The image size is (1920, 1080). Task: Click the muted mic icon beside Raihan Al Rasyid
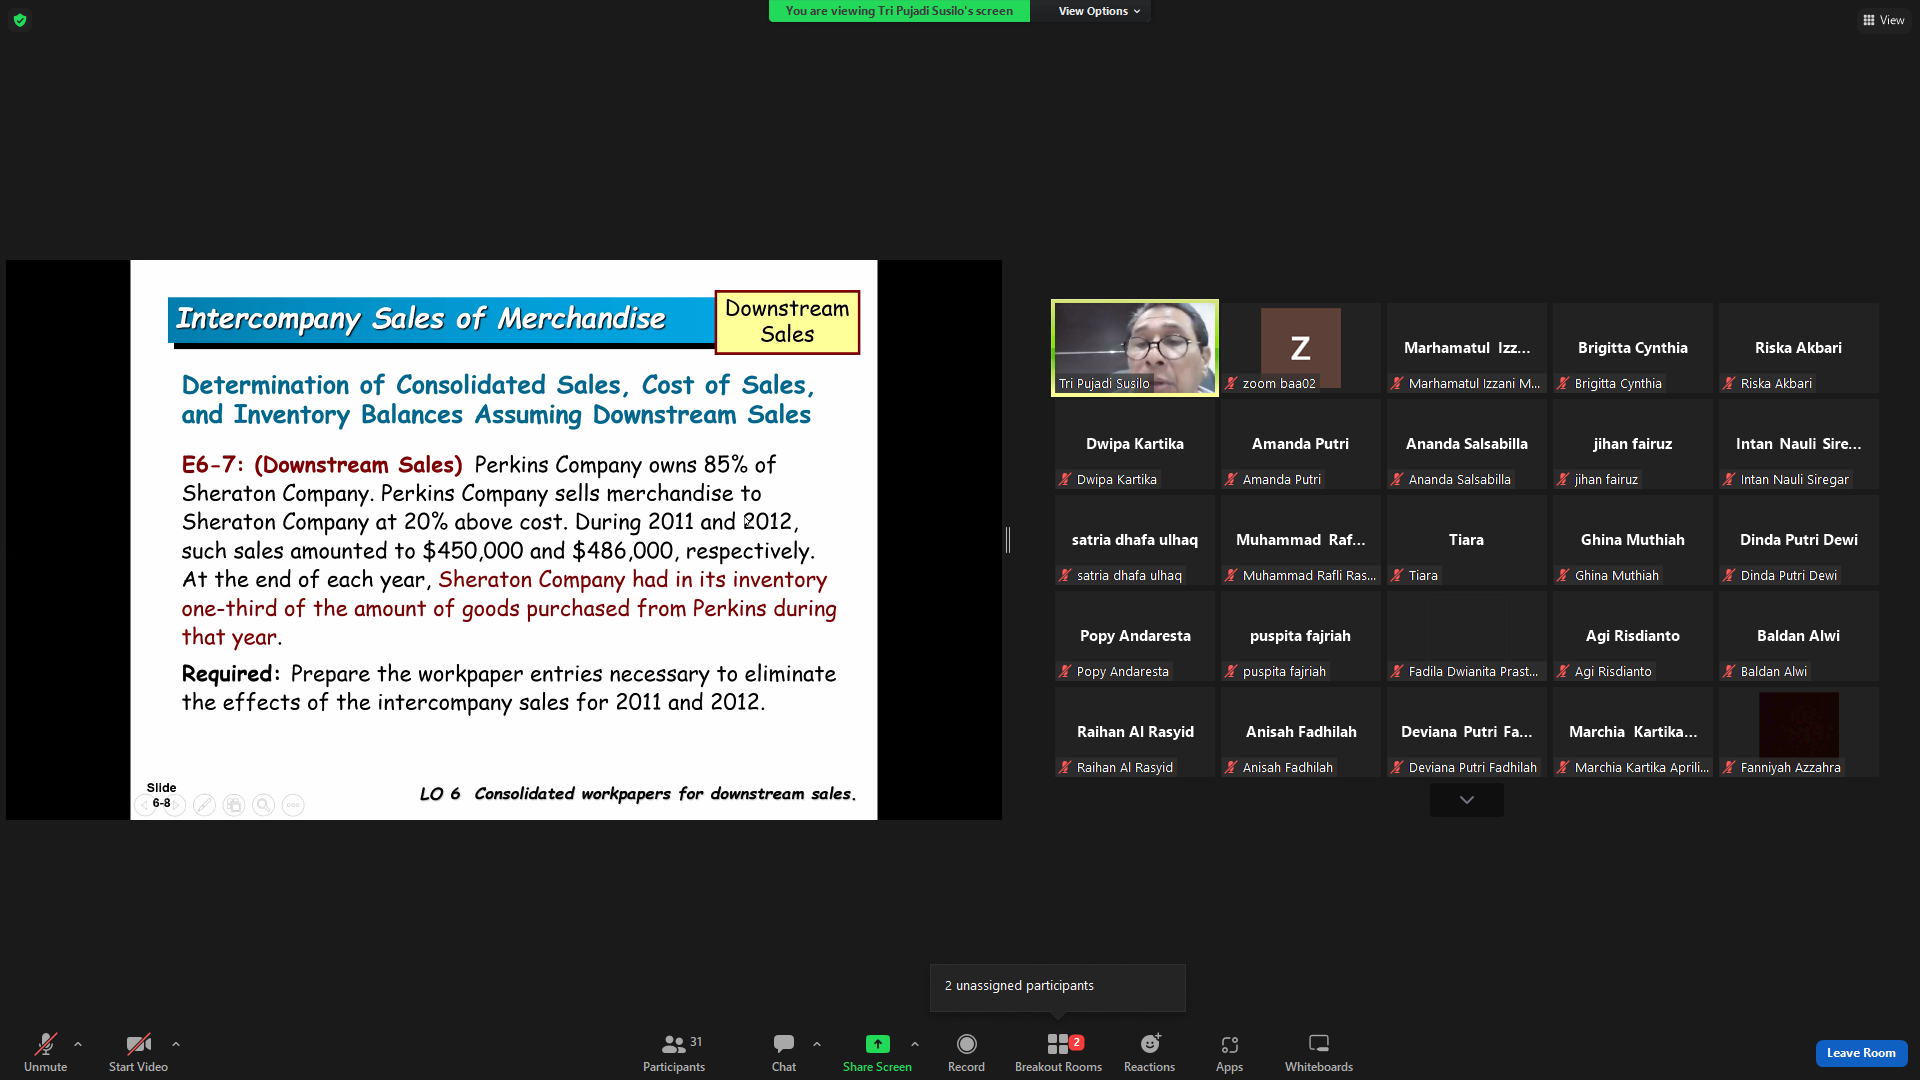coord(1065,768)
